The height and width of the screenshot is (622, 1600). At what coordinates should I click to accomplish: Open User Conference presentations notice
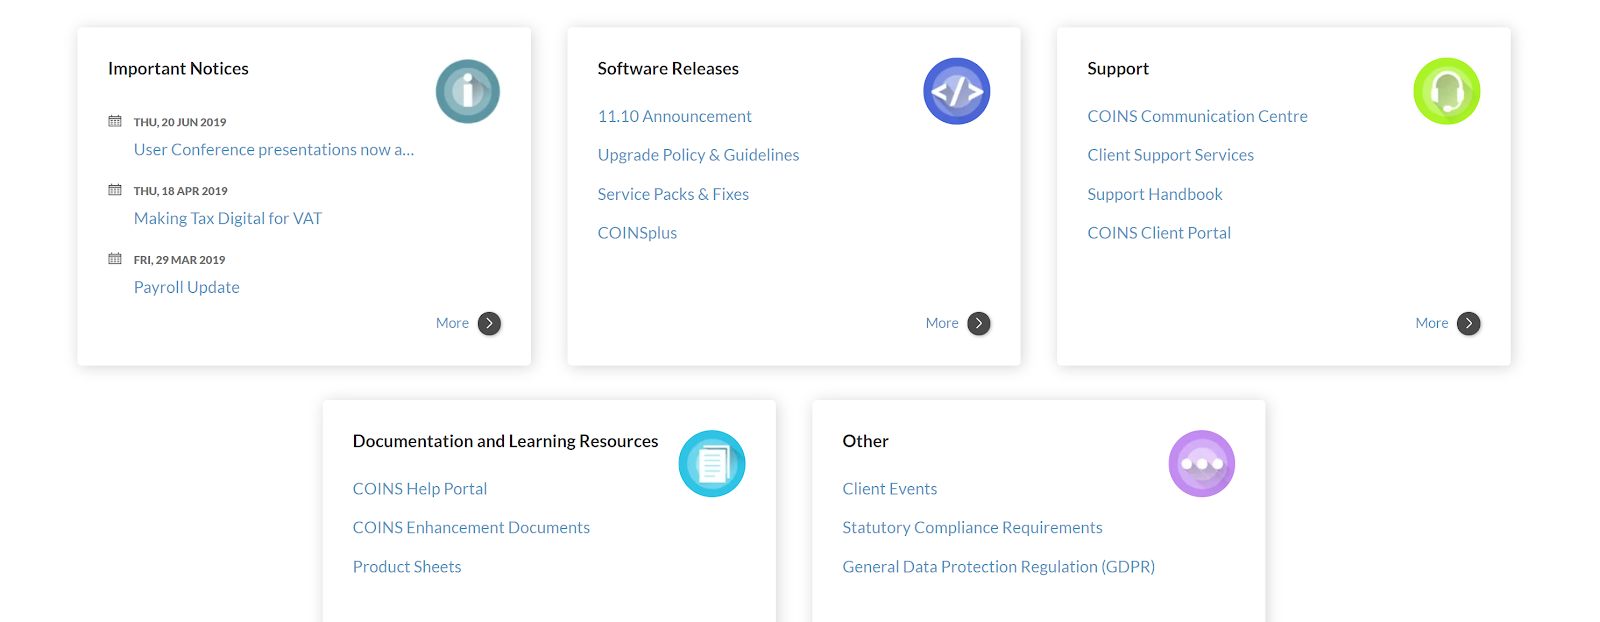pos(273,150)
